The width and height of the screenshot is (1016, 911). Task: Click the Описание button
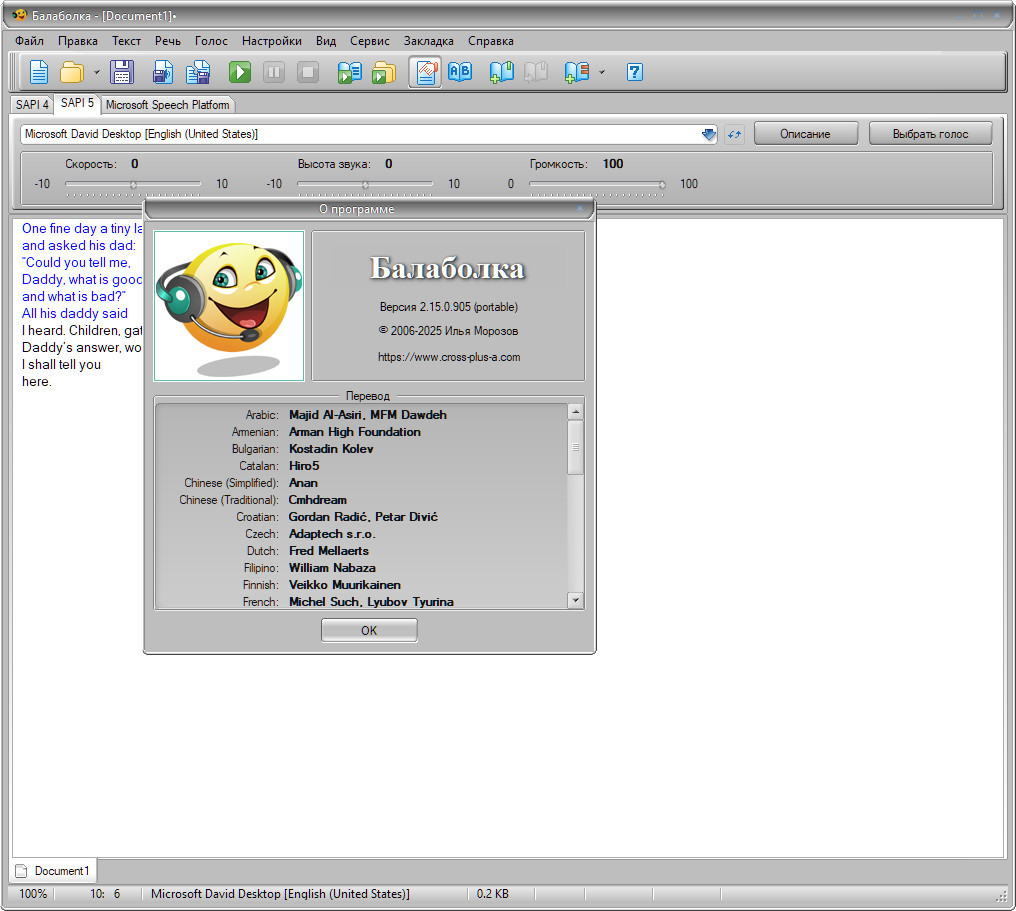(x=805, y=134)
